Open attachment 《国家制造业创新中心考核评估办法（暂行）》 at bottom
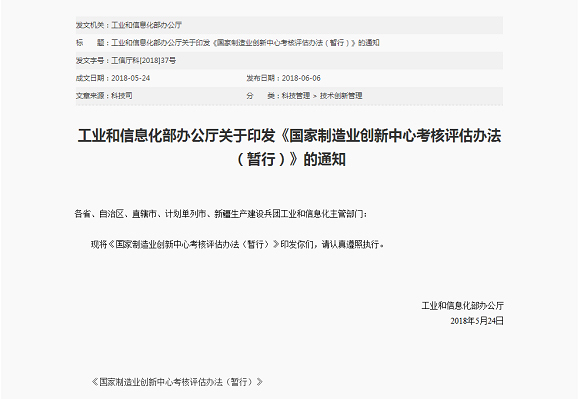The width and height of the screenshot is (580, 399). (x=177, y=382)
